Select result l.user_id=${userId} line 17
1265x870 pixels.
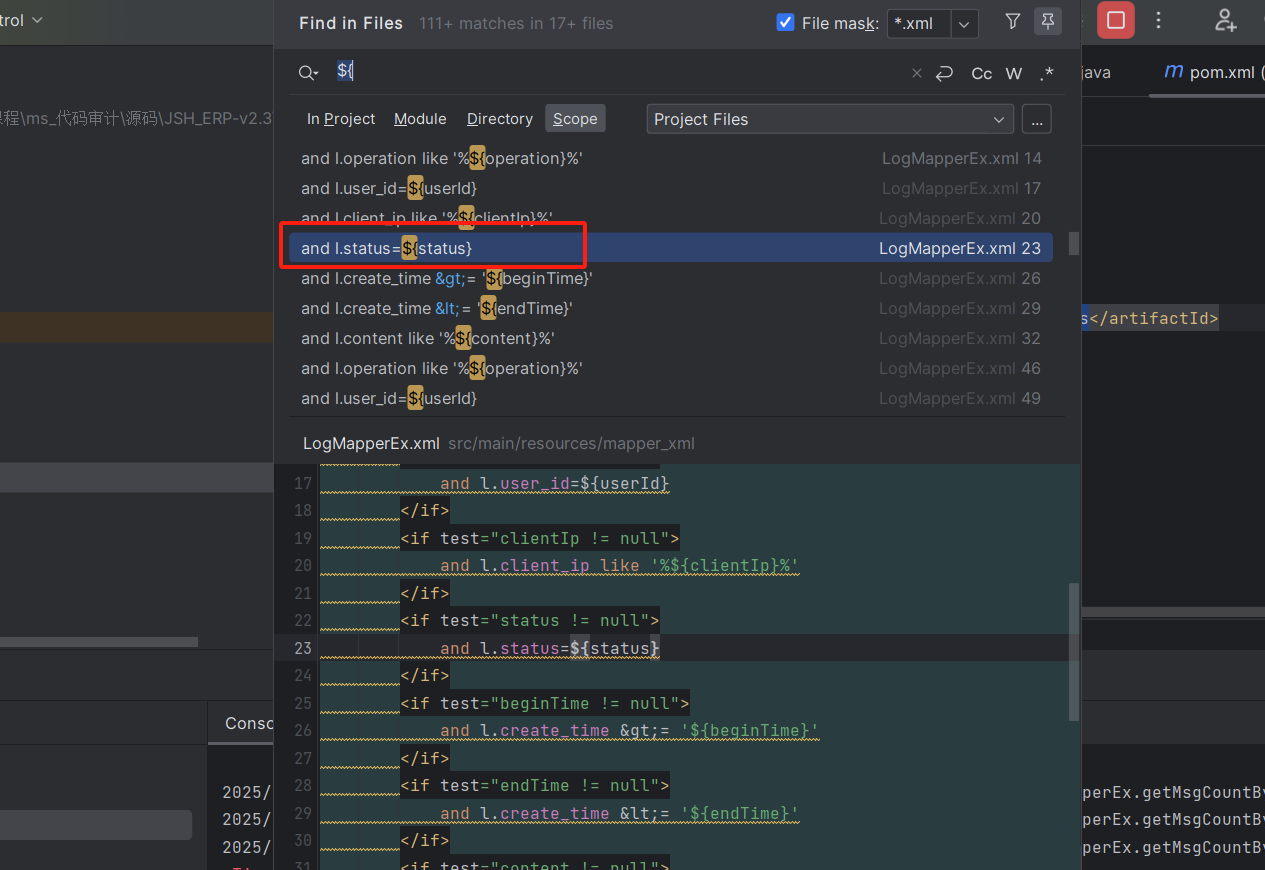click(x=671, y=188)
